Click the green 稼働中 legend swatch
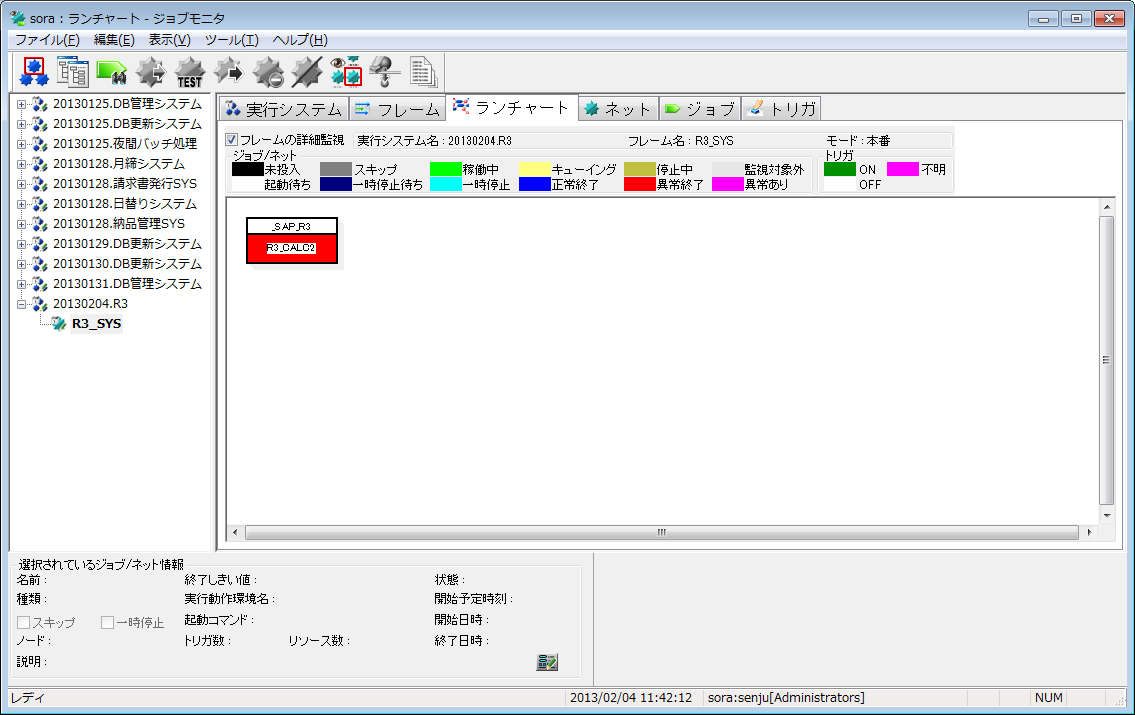This screenshot has width=1135, height=715. 446,169
